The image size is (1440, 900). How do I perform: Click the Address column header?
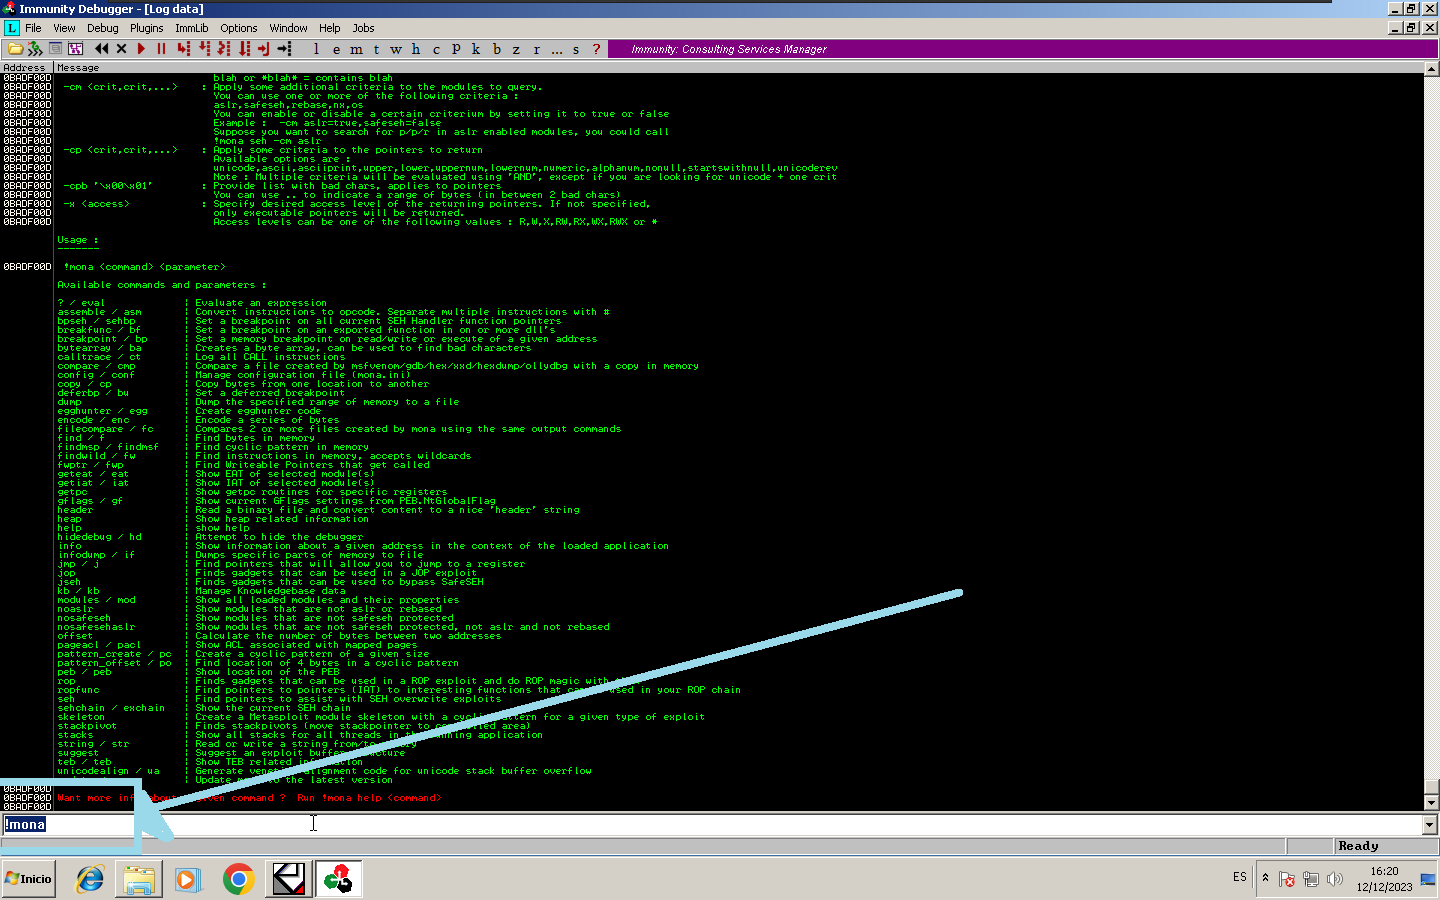tap(27, 68)
